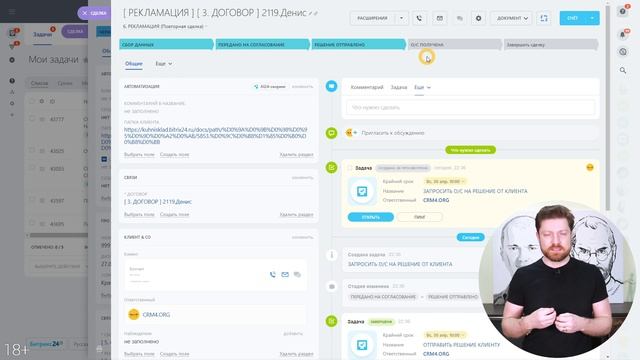Move deal to ПЕРЕДАНО НА СОГЛАСОВАНИЕ stage

tap(262, 44)
